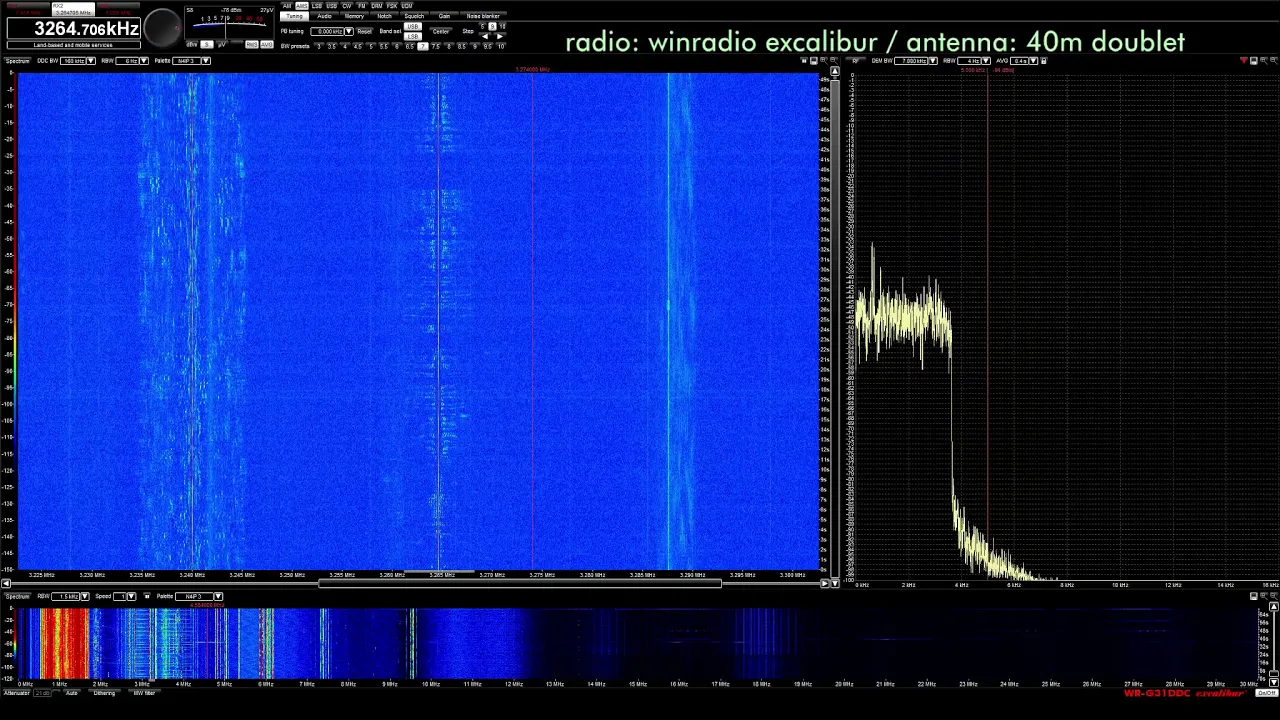Click the Center button

point(441,31)
